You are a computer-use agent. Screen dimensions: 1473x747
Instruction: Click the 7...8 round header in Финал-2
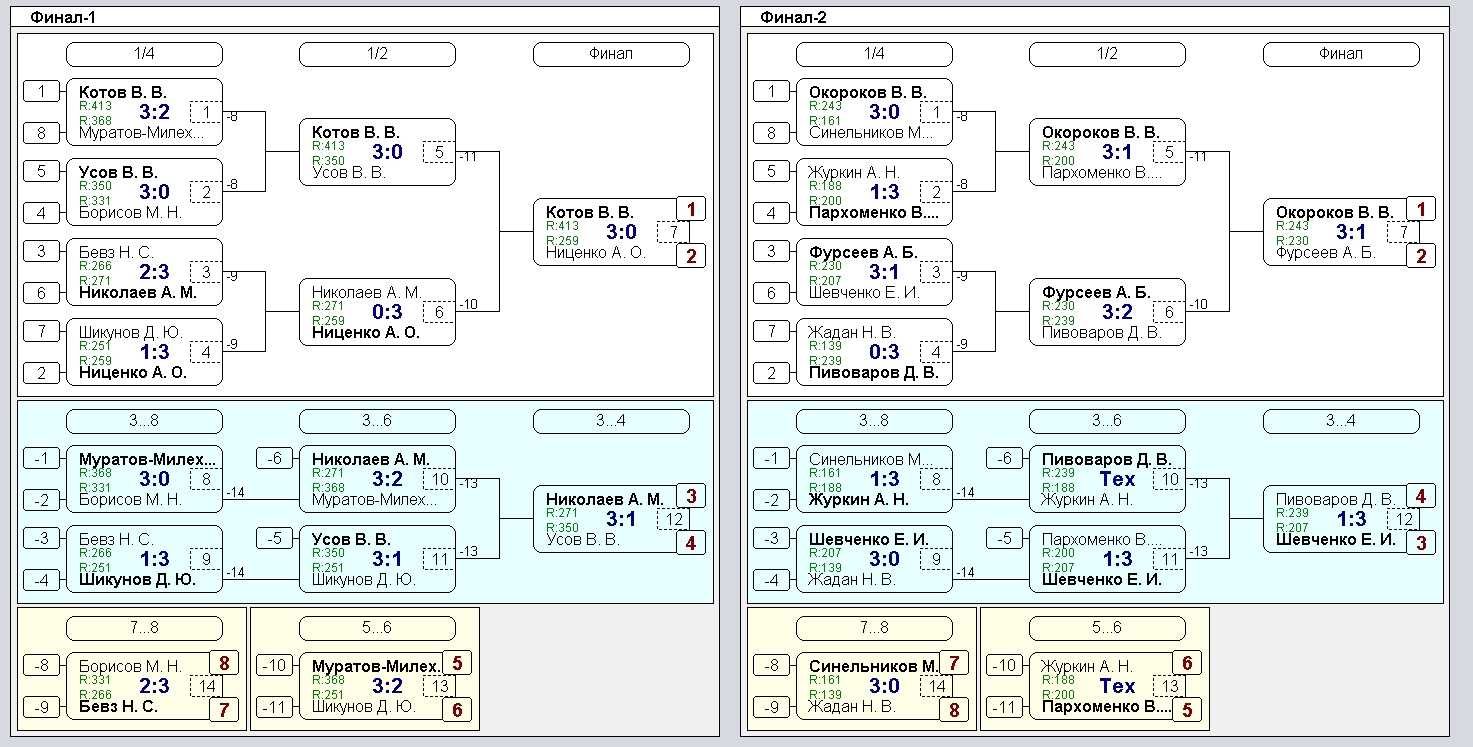click(x=874, y=628)
